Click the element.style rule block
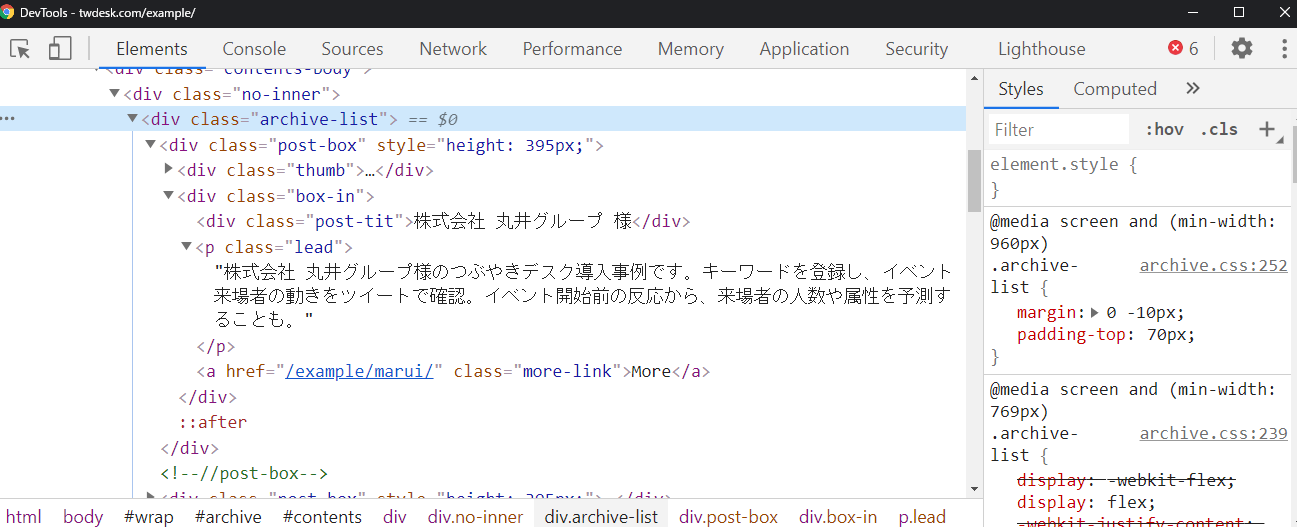The height and width of the screenshot is (527, 1297). point(1138,177)
